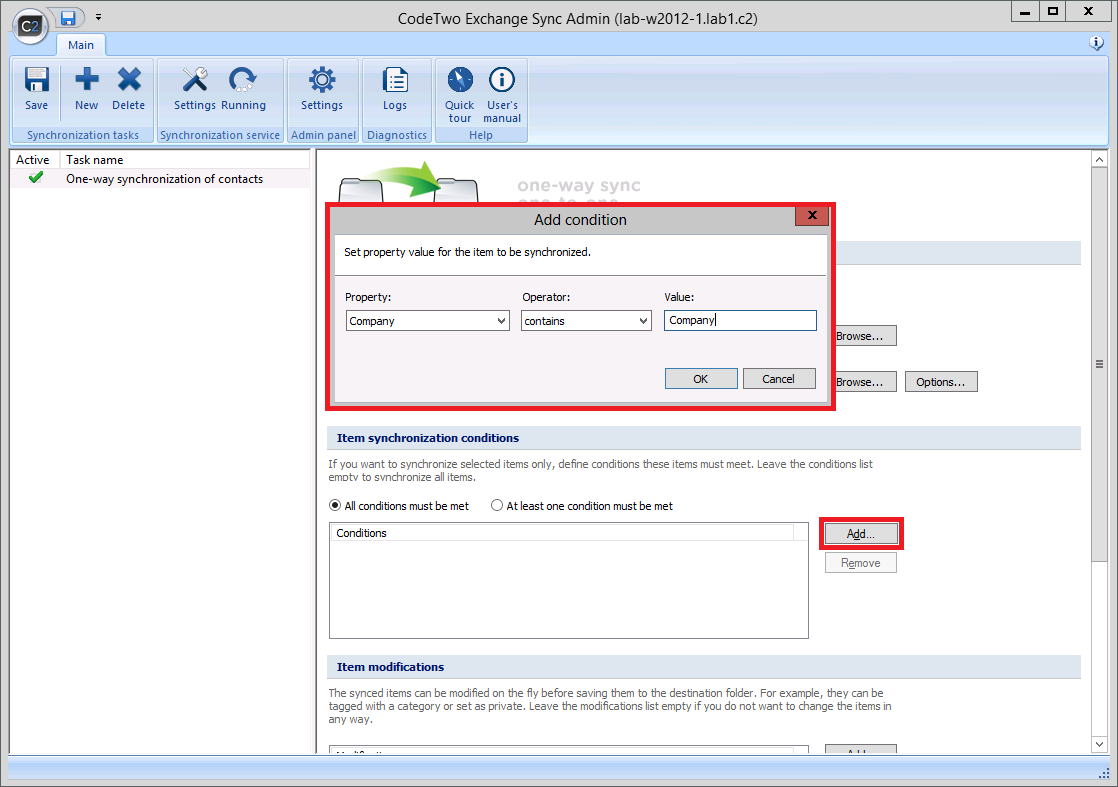
Task: Click the info icon at top right
Action: 1097,43
